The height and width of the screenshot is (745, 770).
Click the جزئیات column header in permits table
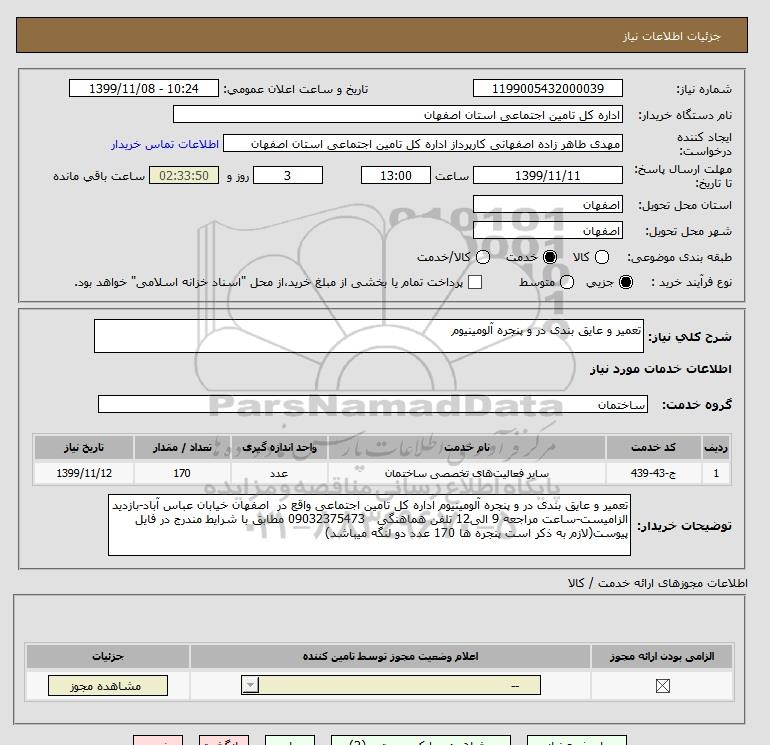[x=108, y=657]
